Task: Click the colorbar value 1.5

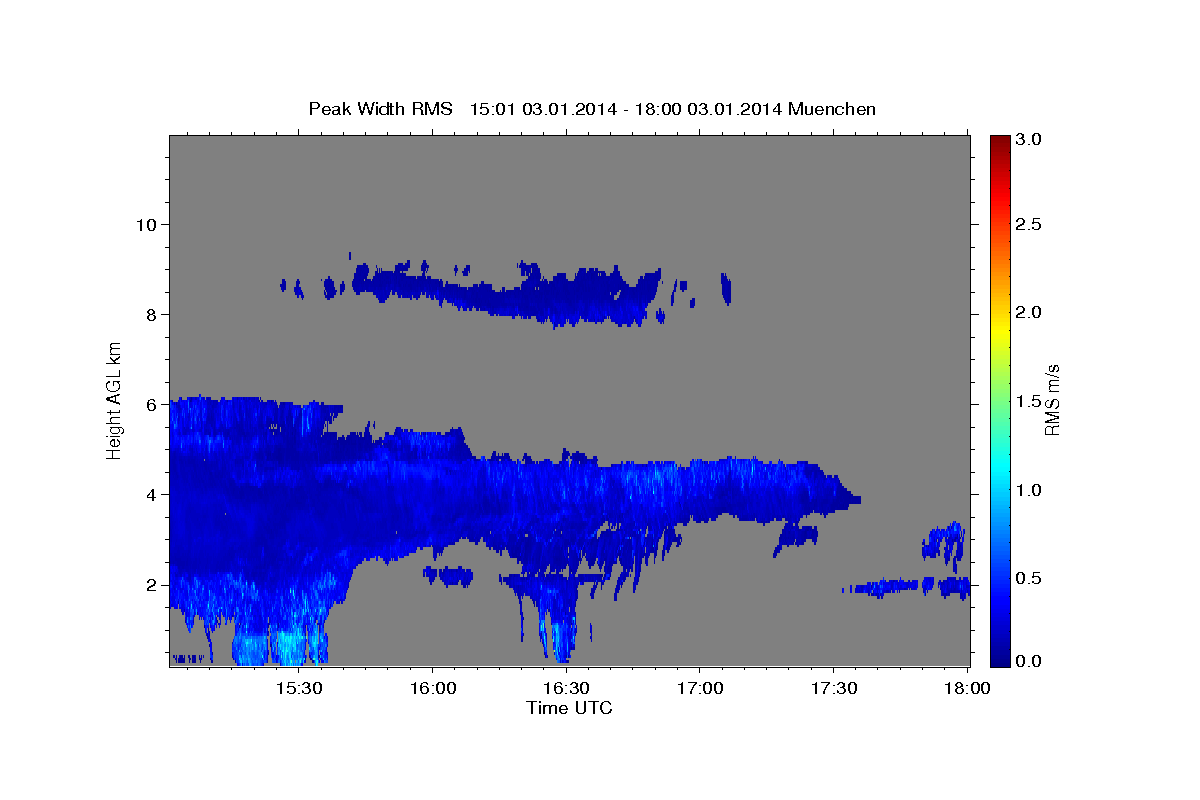Action: [x=1029, y=401]
